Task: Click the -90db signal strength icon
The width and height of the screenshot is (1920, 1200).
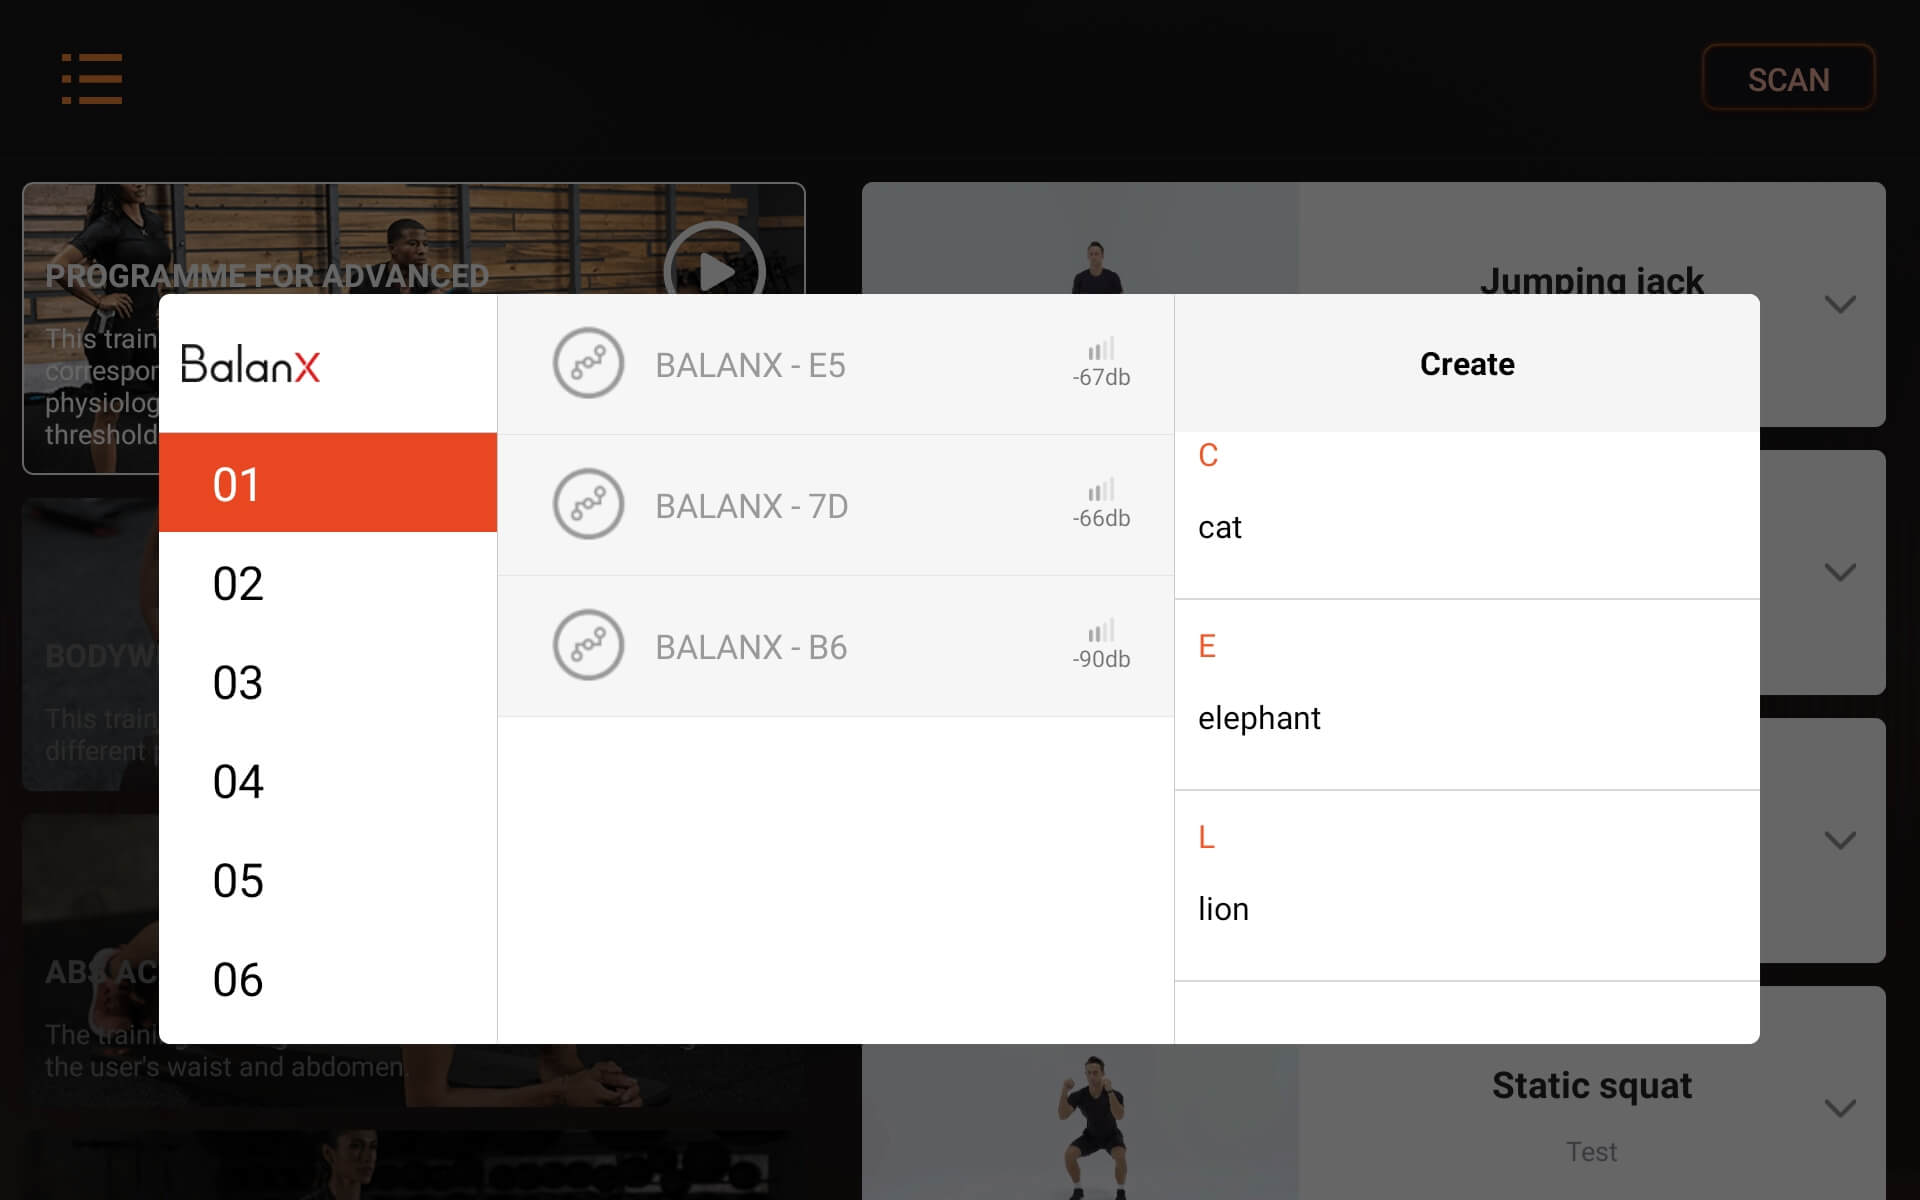Action: pos(1101,631)
